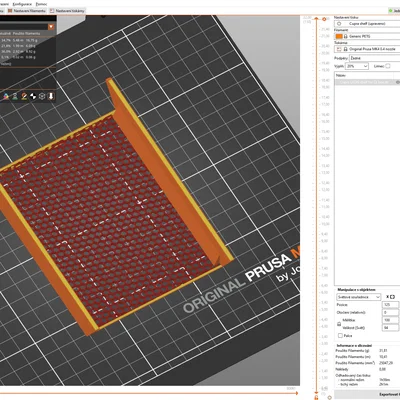The image size is (400, 400).
Task: Select the 21,8% legend row
Action: click(27, 46)
